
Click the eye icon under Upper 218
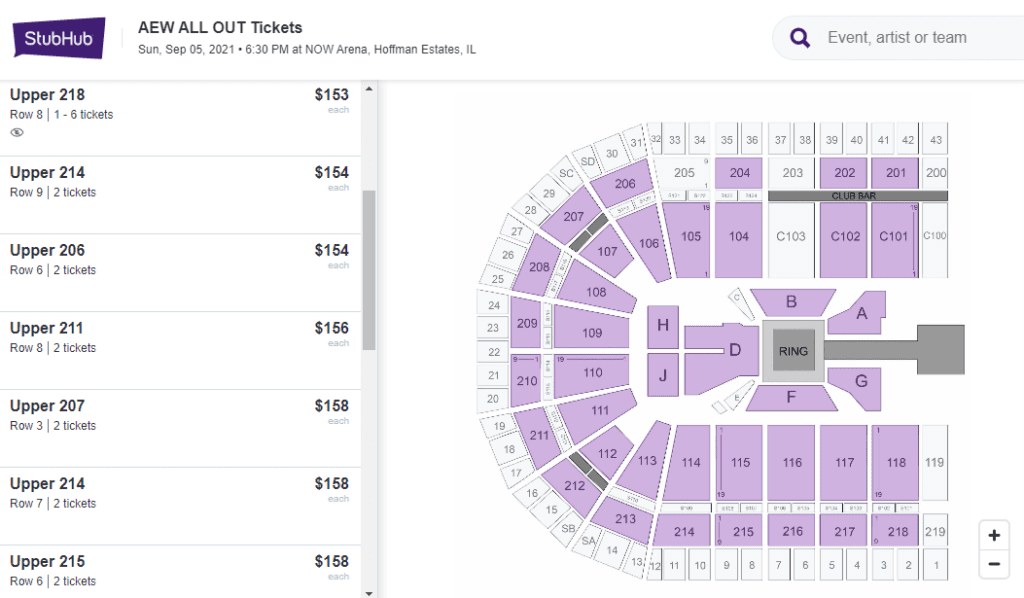[x=17, y=133]
